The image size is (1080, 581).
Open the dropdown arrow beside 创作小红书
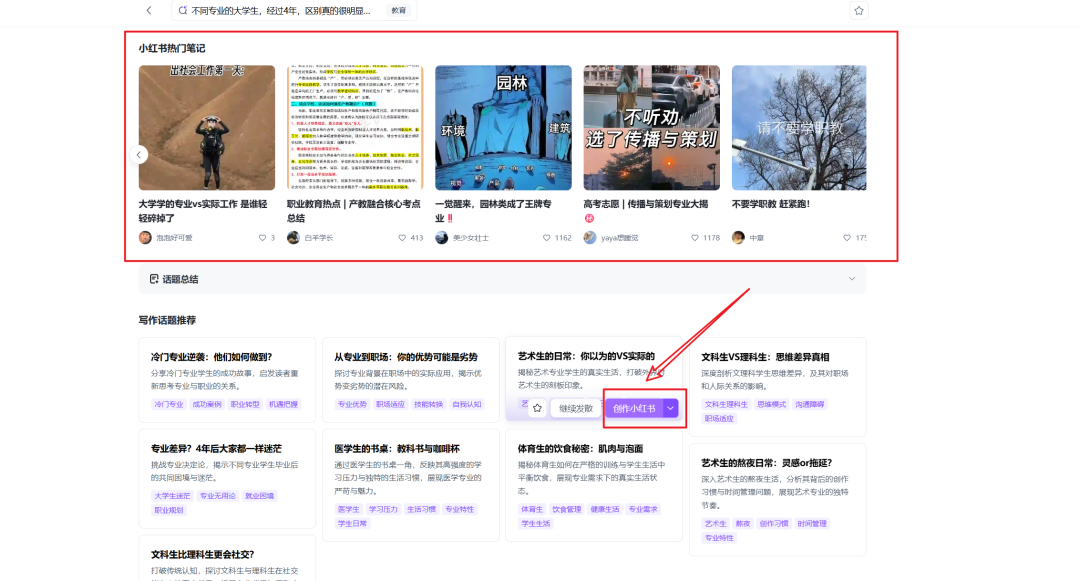tap(670, 408)
